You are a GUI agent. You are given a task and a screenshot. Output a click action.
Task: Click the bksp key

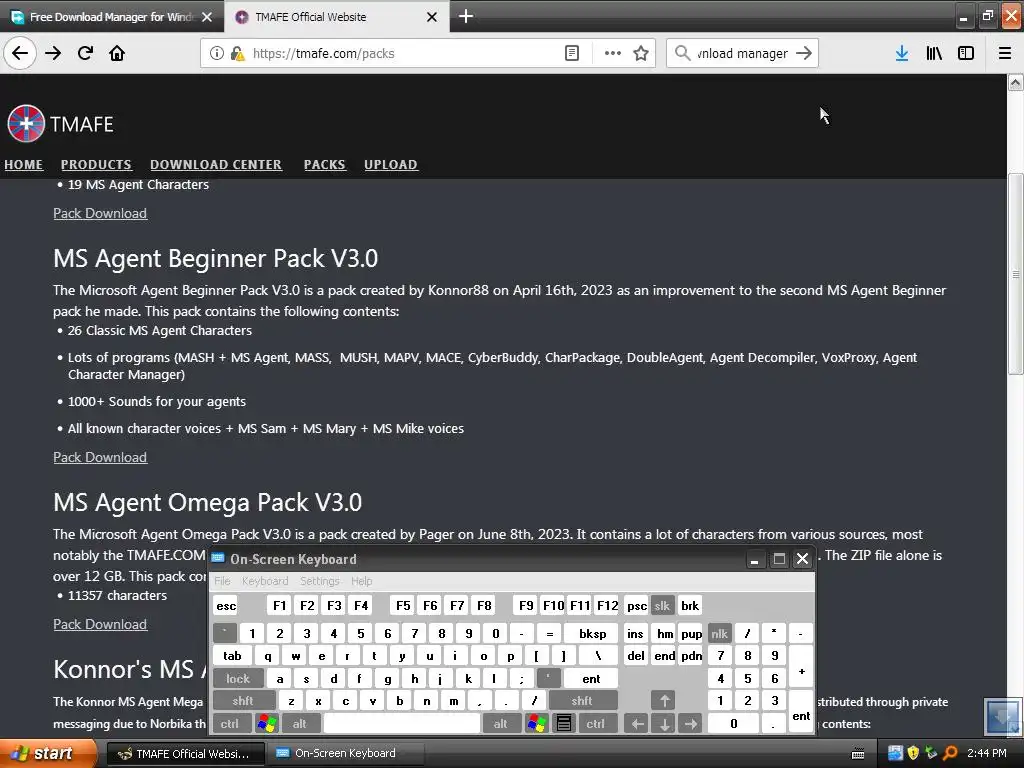[592, 633]
